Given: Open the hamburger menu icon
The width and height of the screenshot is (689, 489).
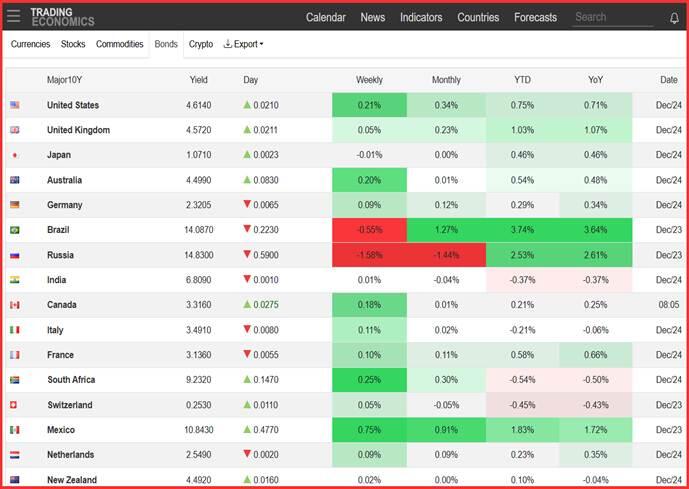Looking at the screenshot, I should pyautogui.click(x=14, y=17).
